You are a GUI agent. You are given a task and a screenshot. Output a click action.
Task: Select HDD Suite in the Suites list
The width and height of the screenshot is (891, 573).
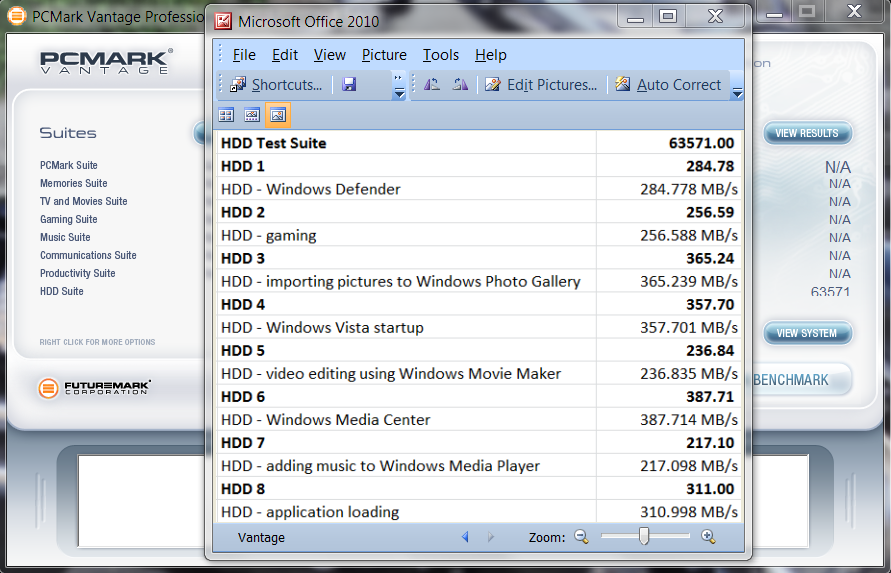(x=62, y=291)
